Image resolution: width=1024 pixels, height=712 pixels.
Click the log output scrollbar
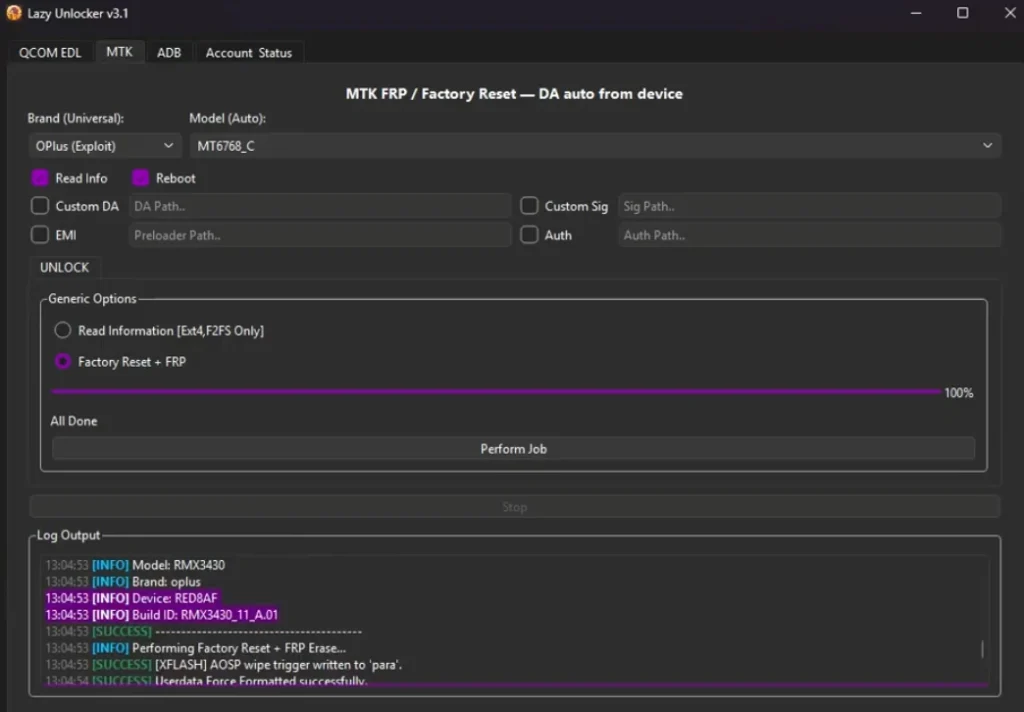(982, 649)
